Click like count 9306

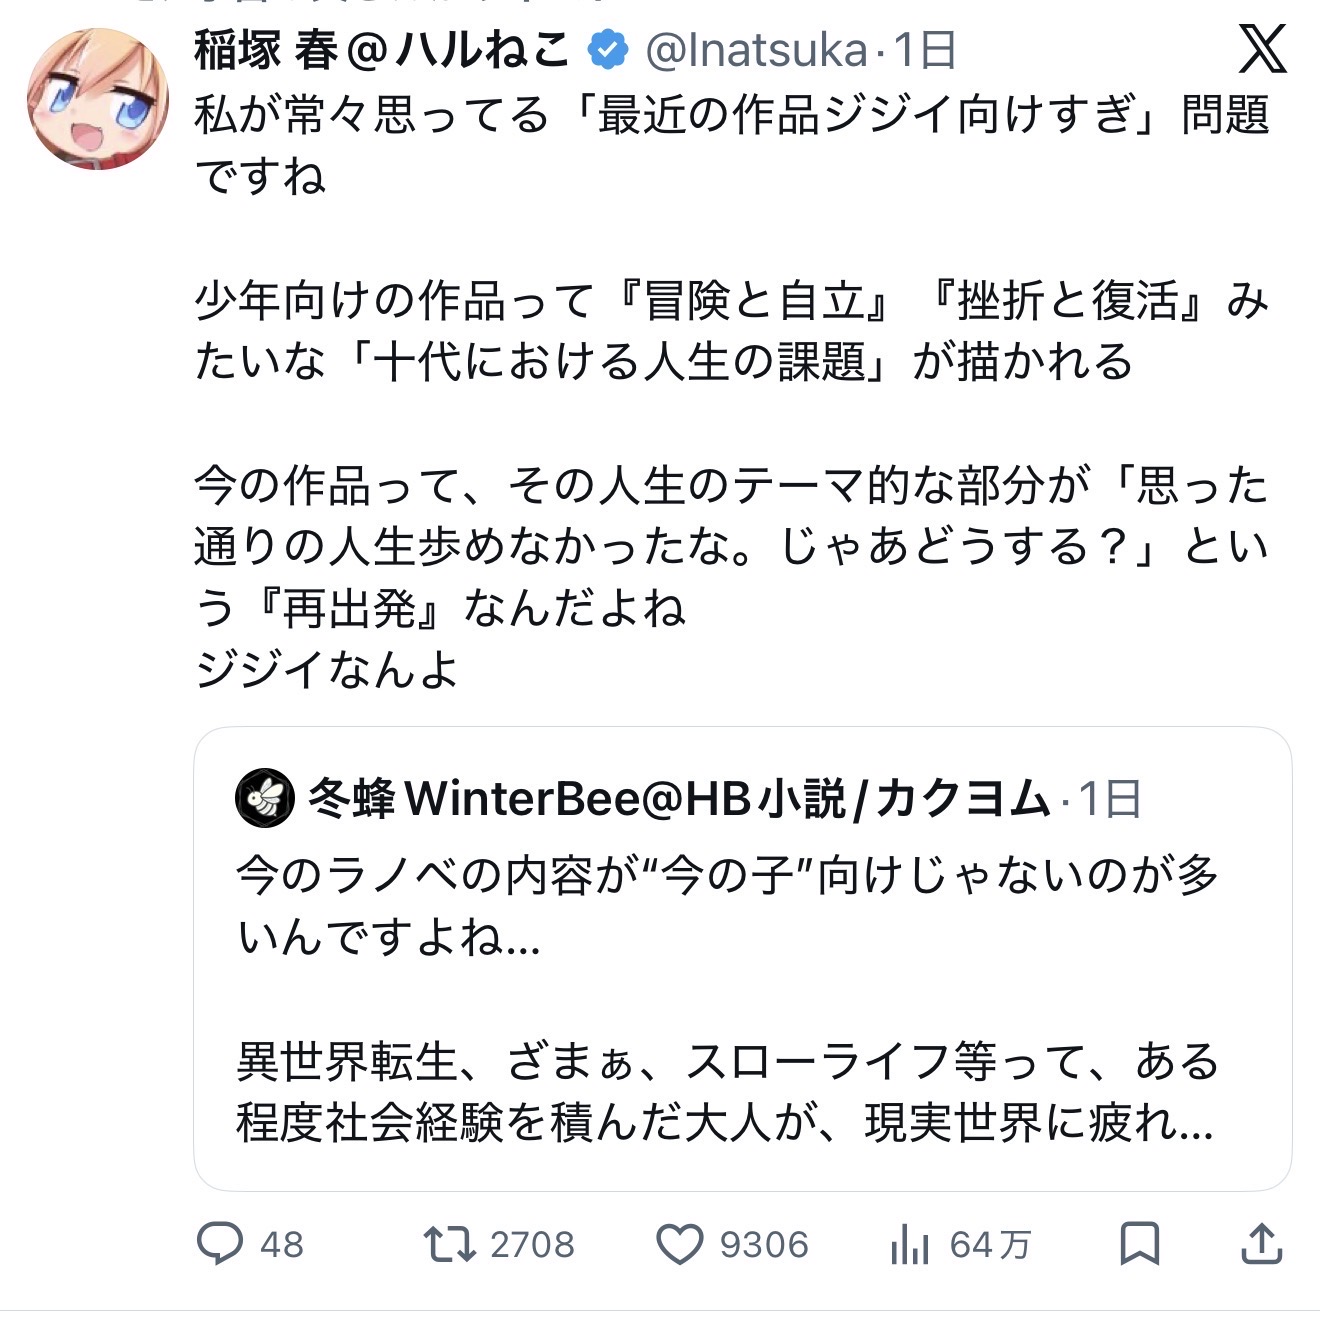pyautogui.click(x=764, y=1245)
